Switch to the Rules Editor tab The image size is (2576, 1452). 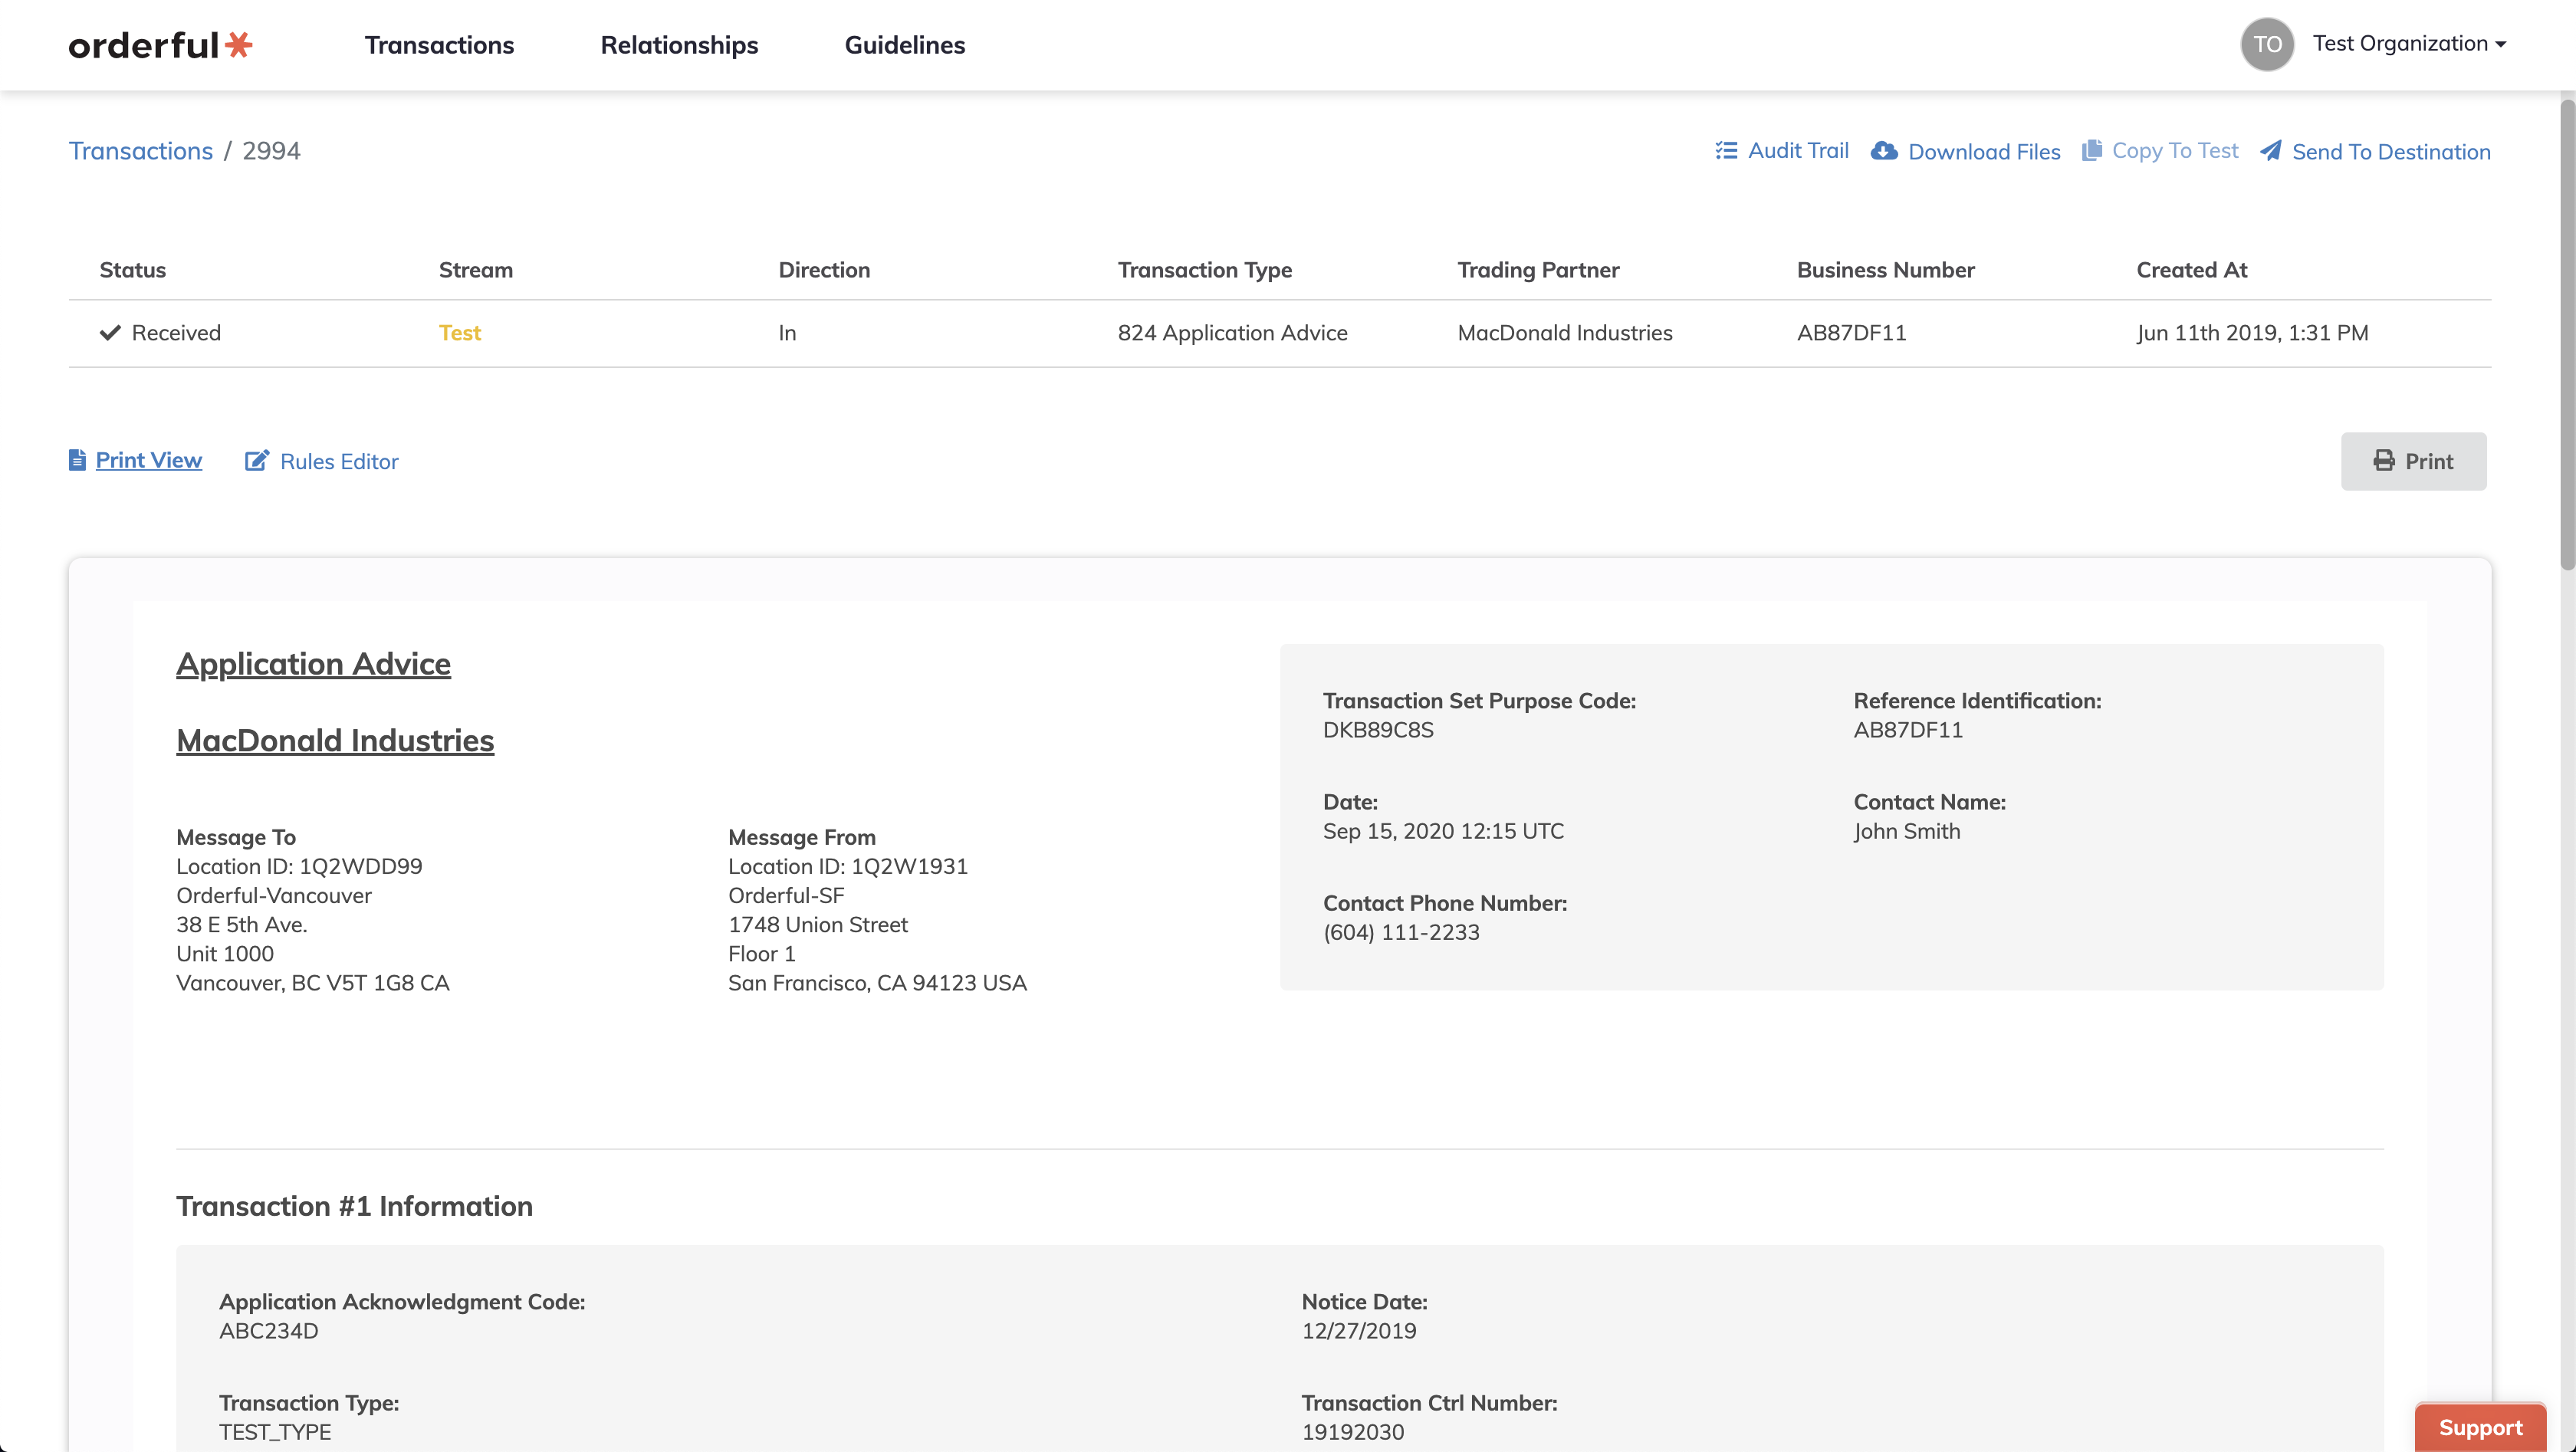click(339, 461)
